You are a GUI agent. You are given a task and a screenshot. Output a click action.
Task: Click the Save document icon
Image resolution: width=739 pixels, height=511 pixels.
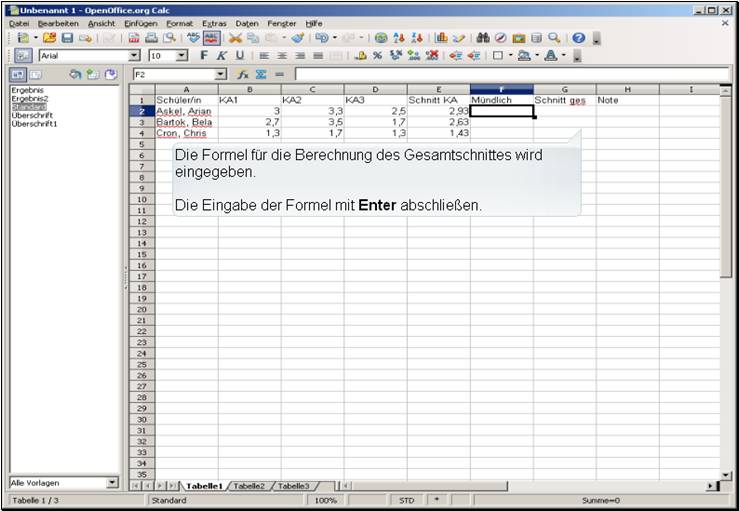pyautogui.click(x=68, y=38)
